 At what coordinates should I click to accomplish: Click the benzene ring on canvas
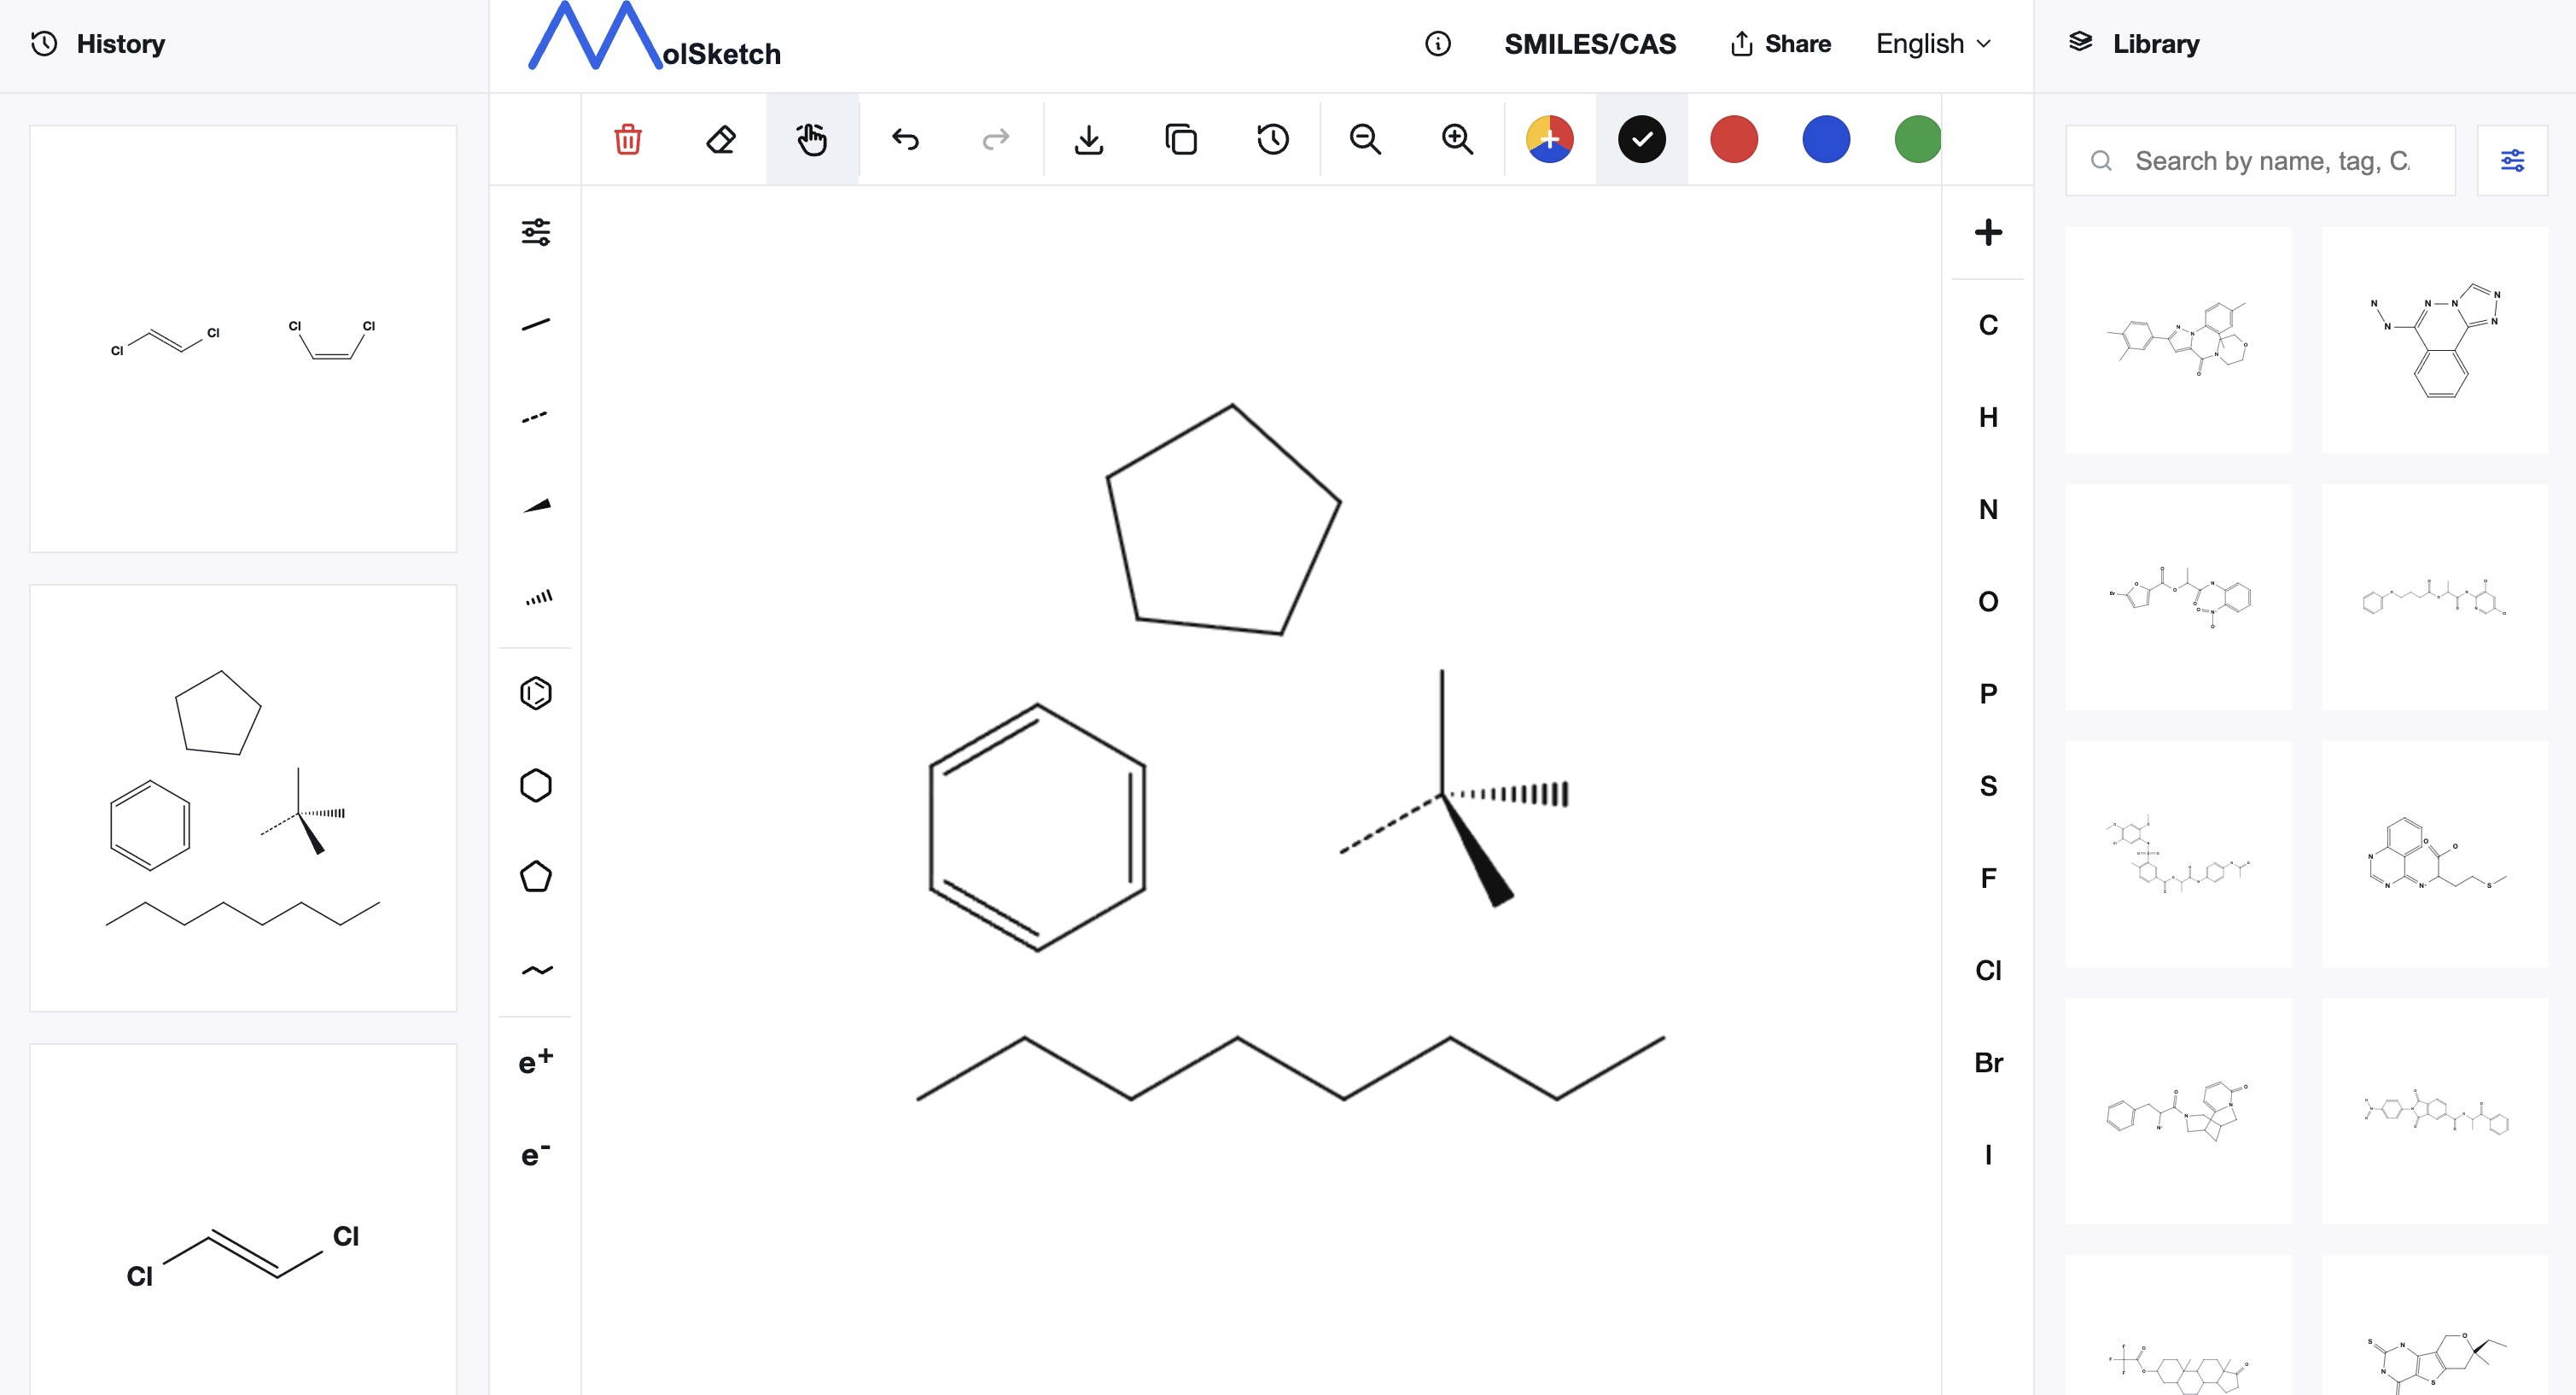click(x=1037, y=827)
